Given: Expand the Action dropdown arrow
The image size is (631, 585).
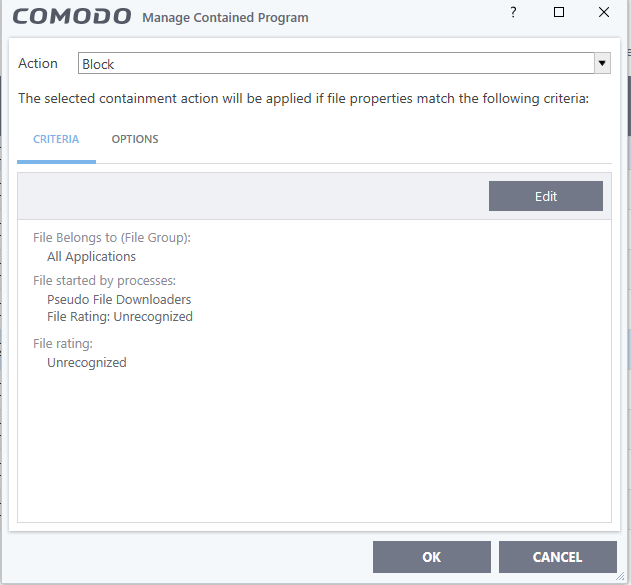Looking at the screenshot, I should [x=602, y=64].
